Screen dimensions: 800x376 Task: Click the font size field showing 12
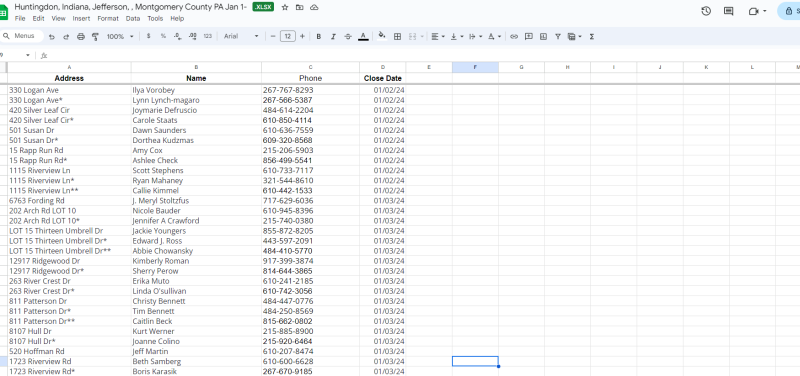[x=288, y=36]
